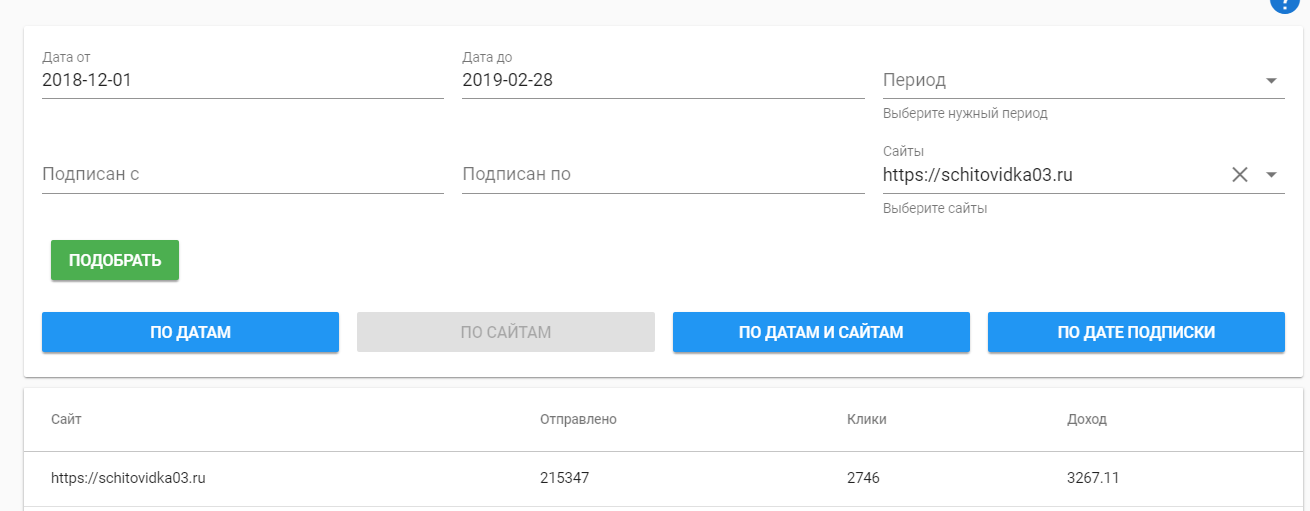Viewport: 1310px width, 511px height.
Task: Clear the selected site with X icon
Action: click(1240, 175)
